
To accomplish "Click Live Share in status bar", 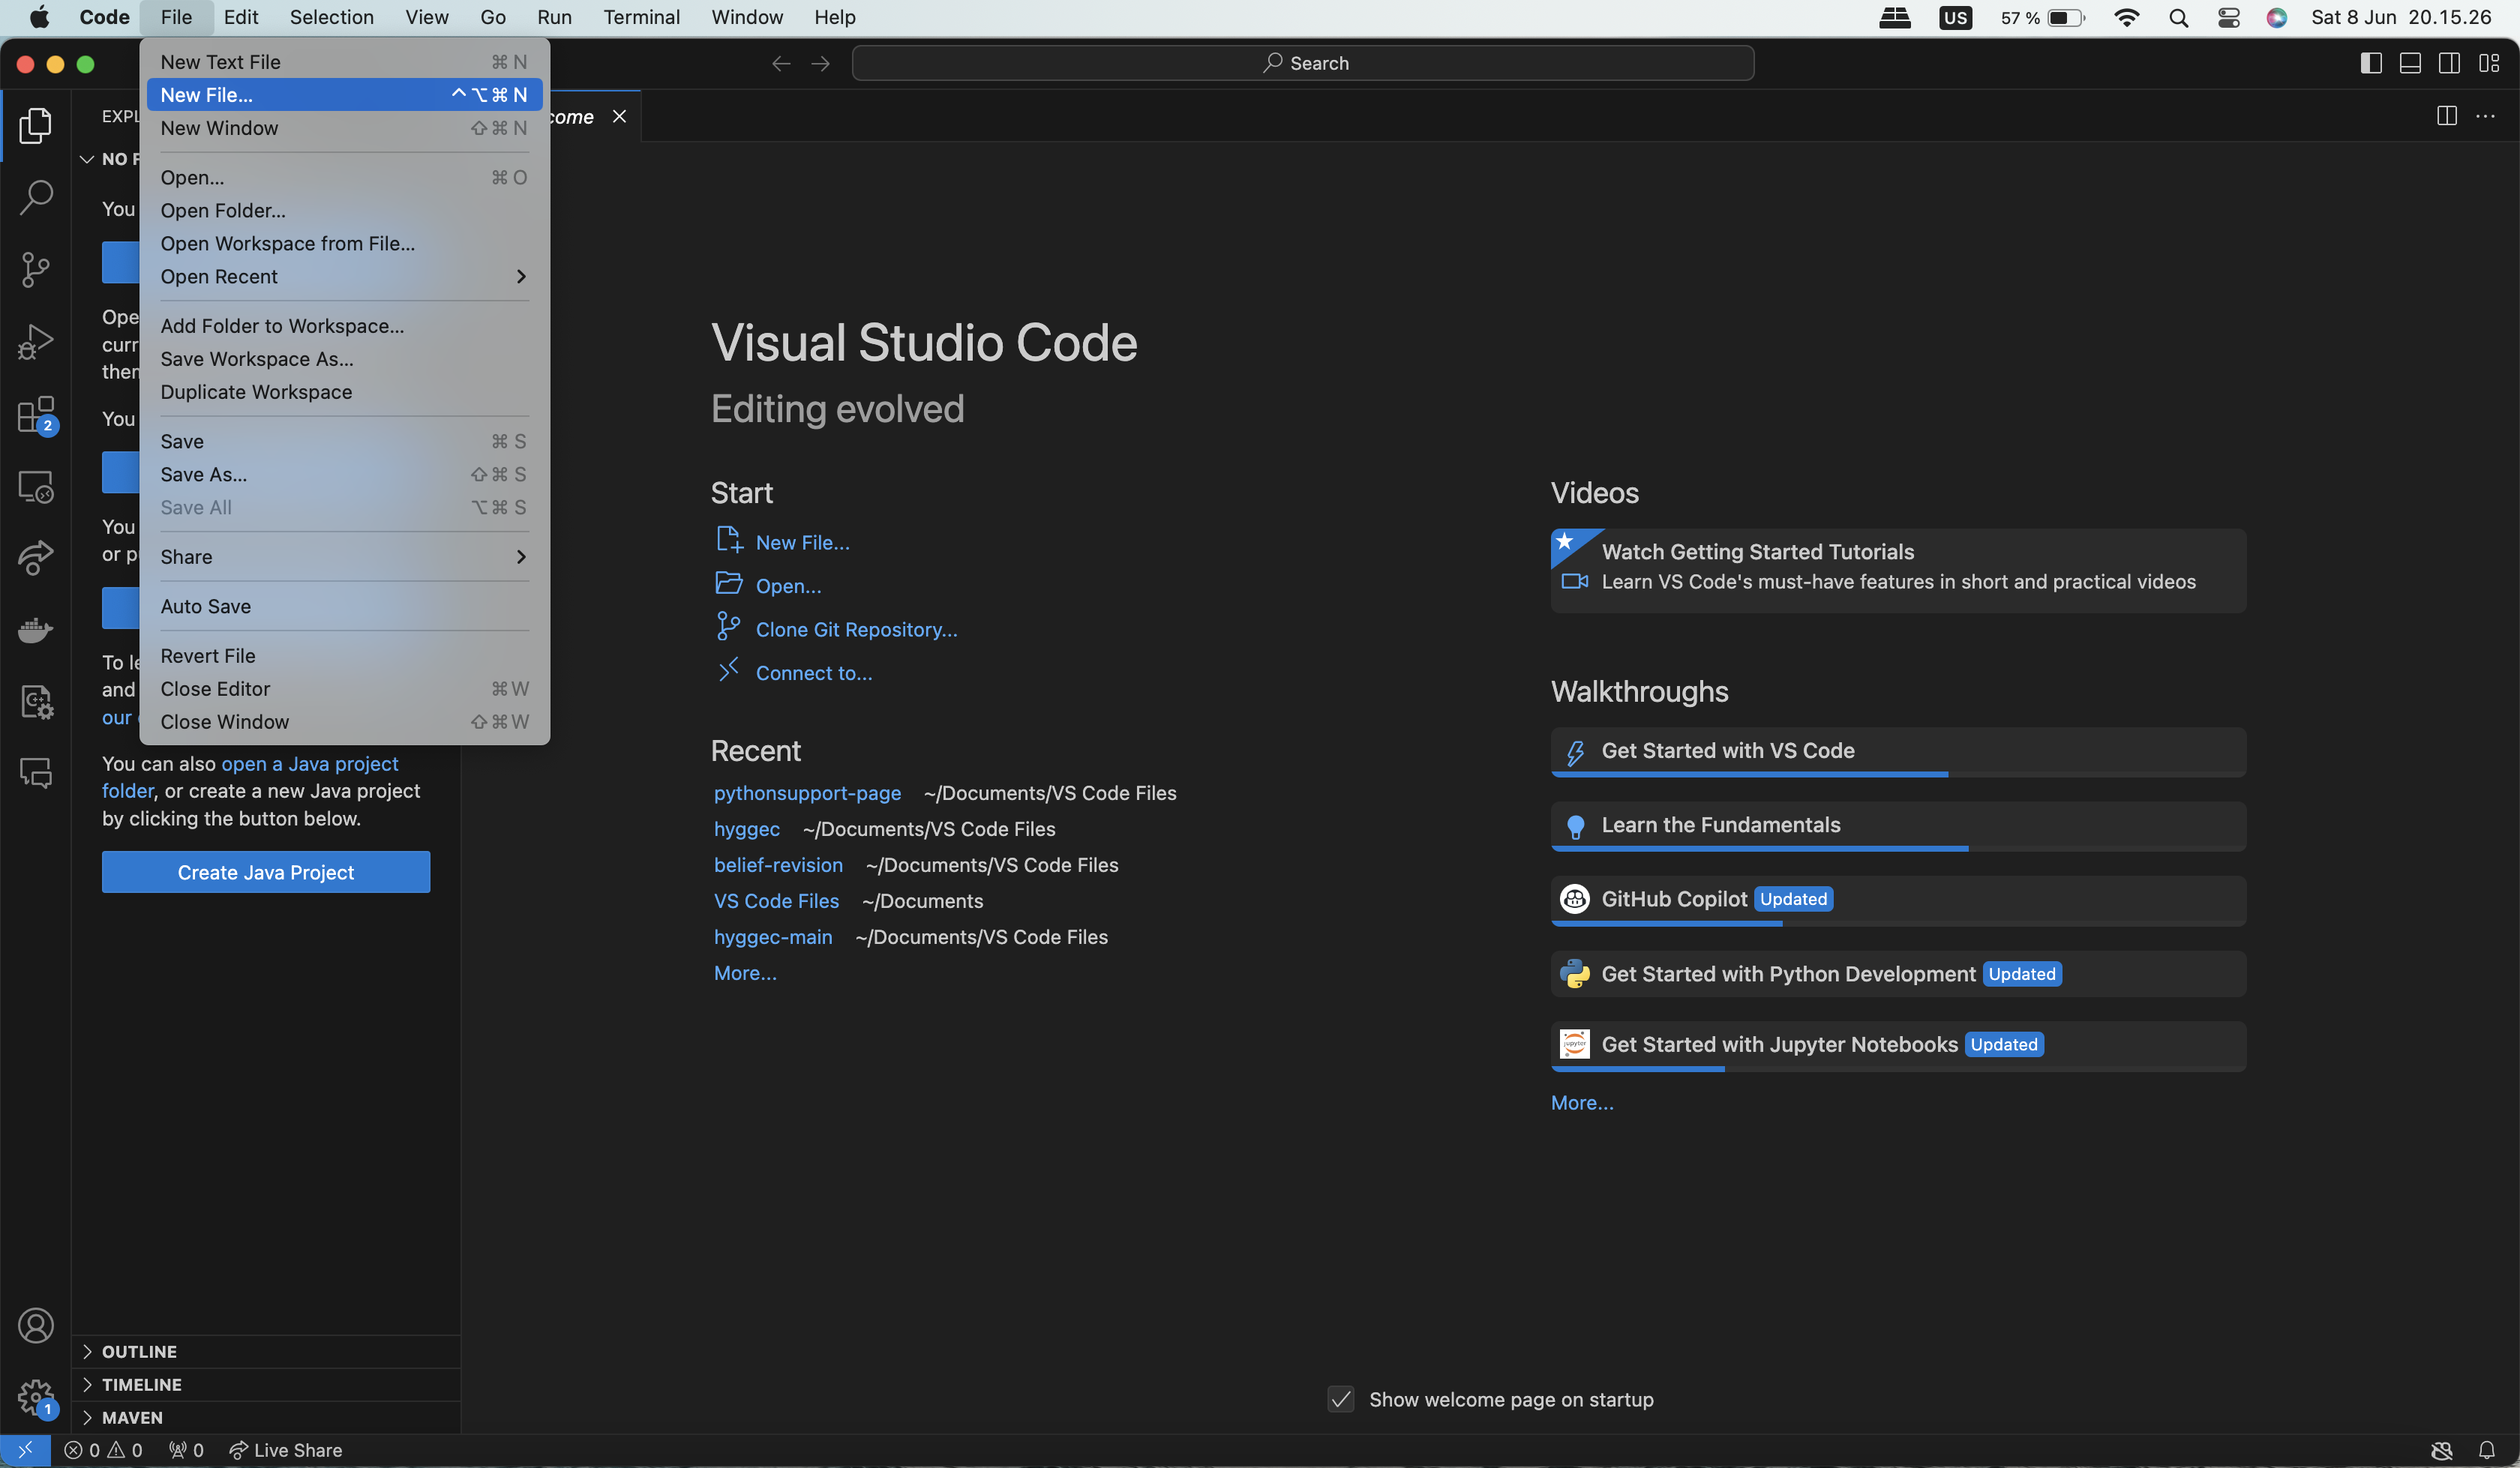I will 286,1450.
